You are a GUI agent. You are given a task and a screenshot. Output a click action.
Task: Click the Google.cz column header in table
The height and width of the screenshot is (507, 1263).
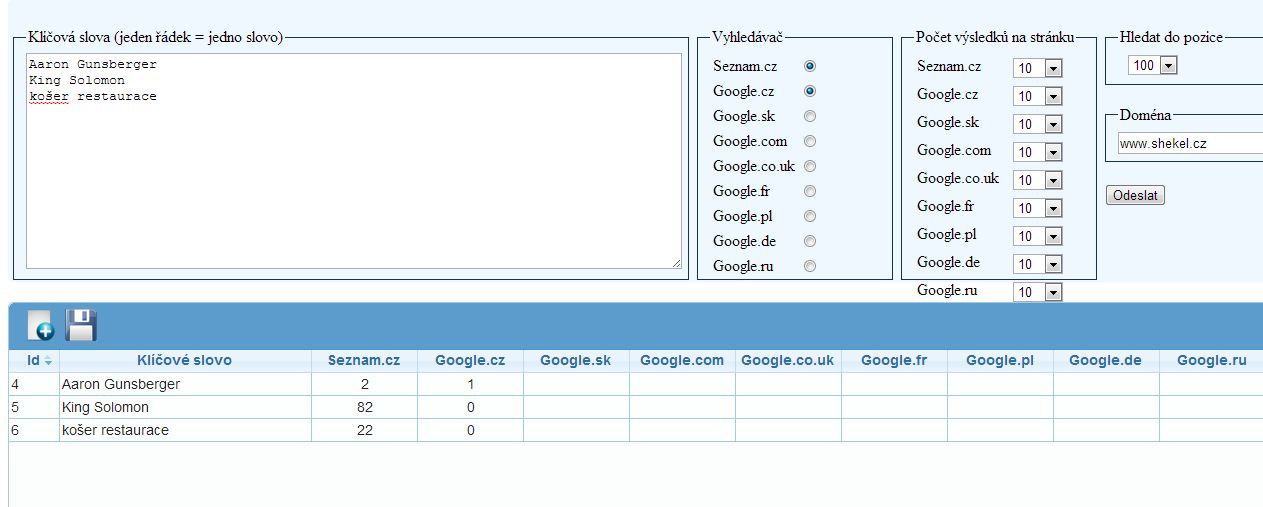click(470, 360)
